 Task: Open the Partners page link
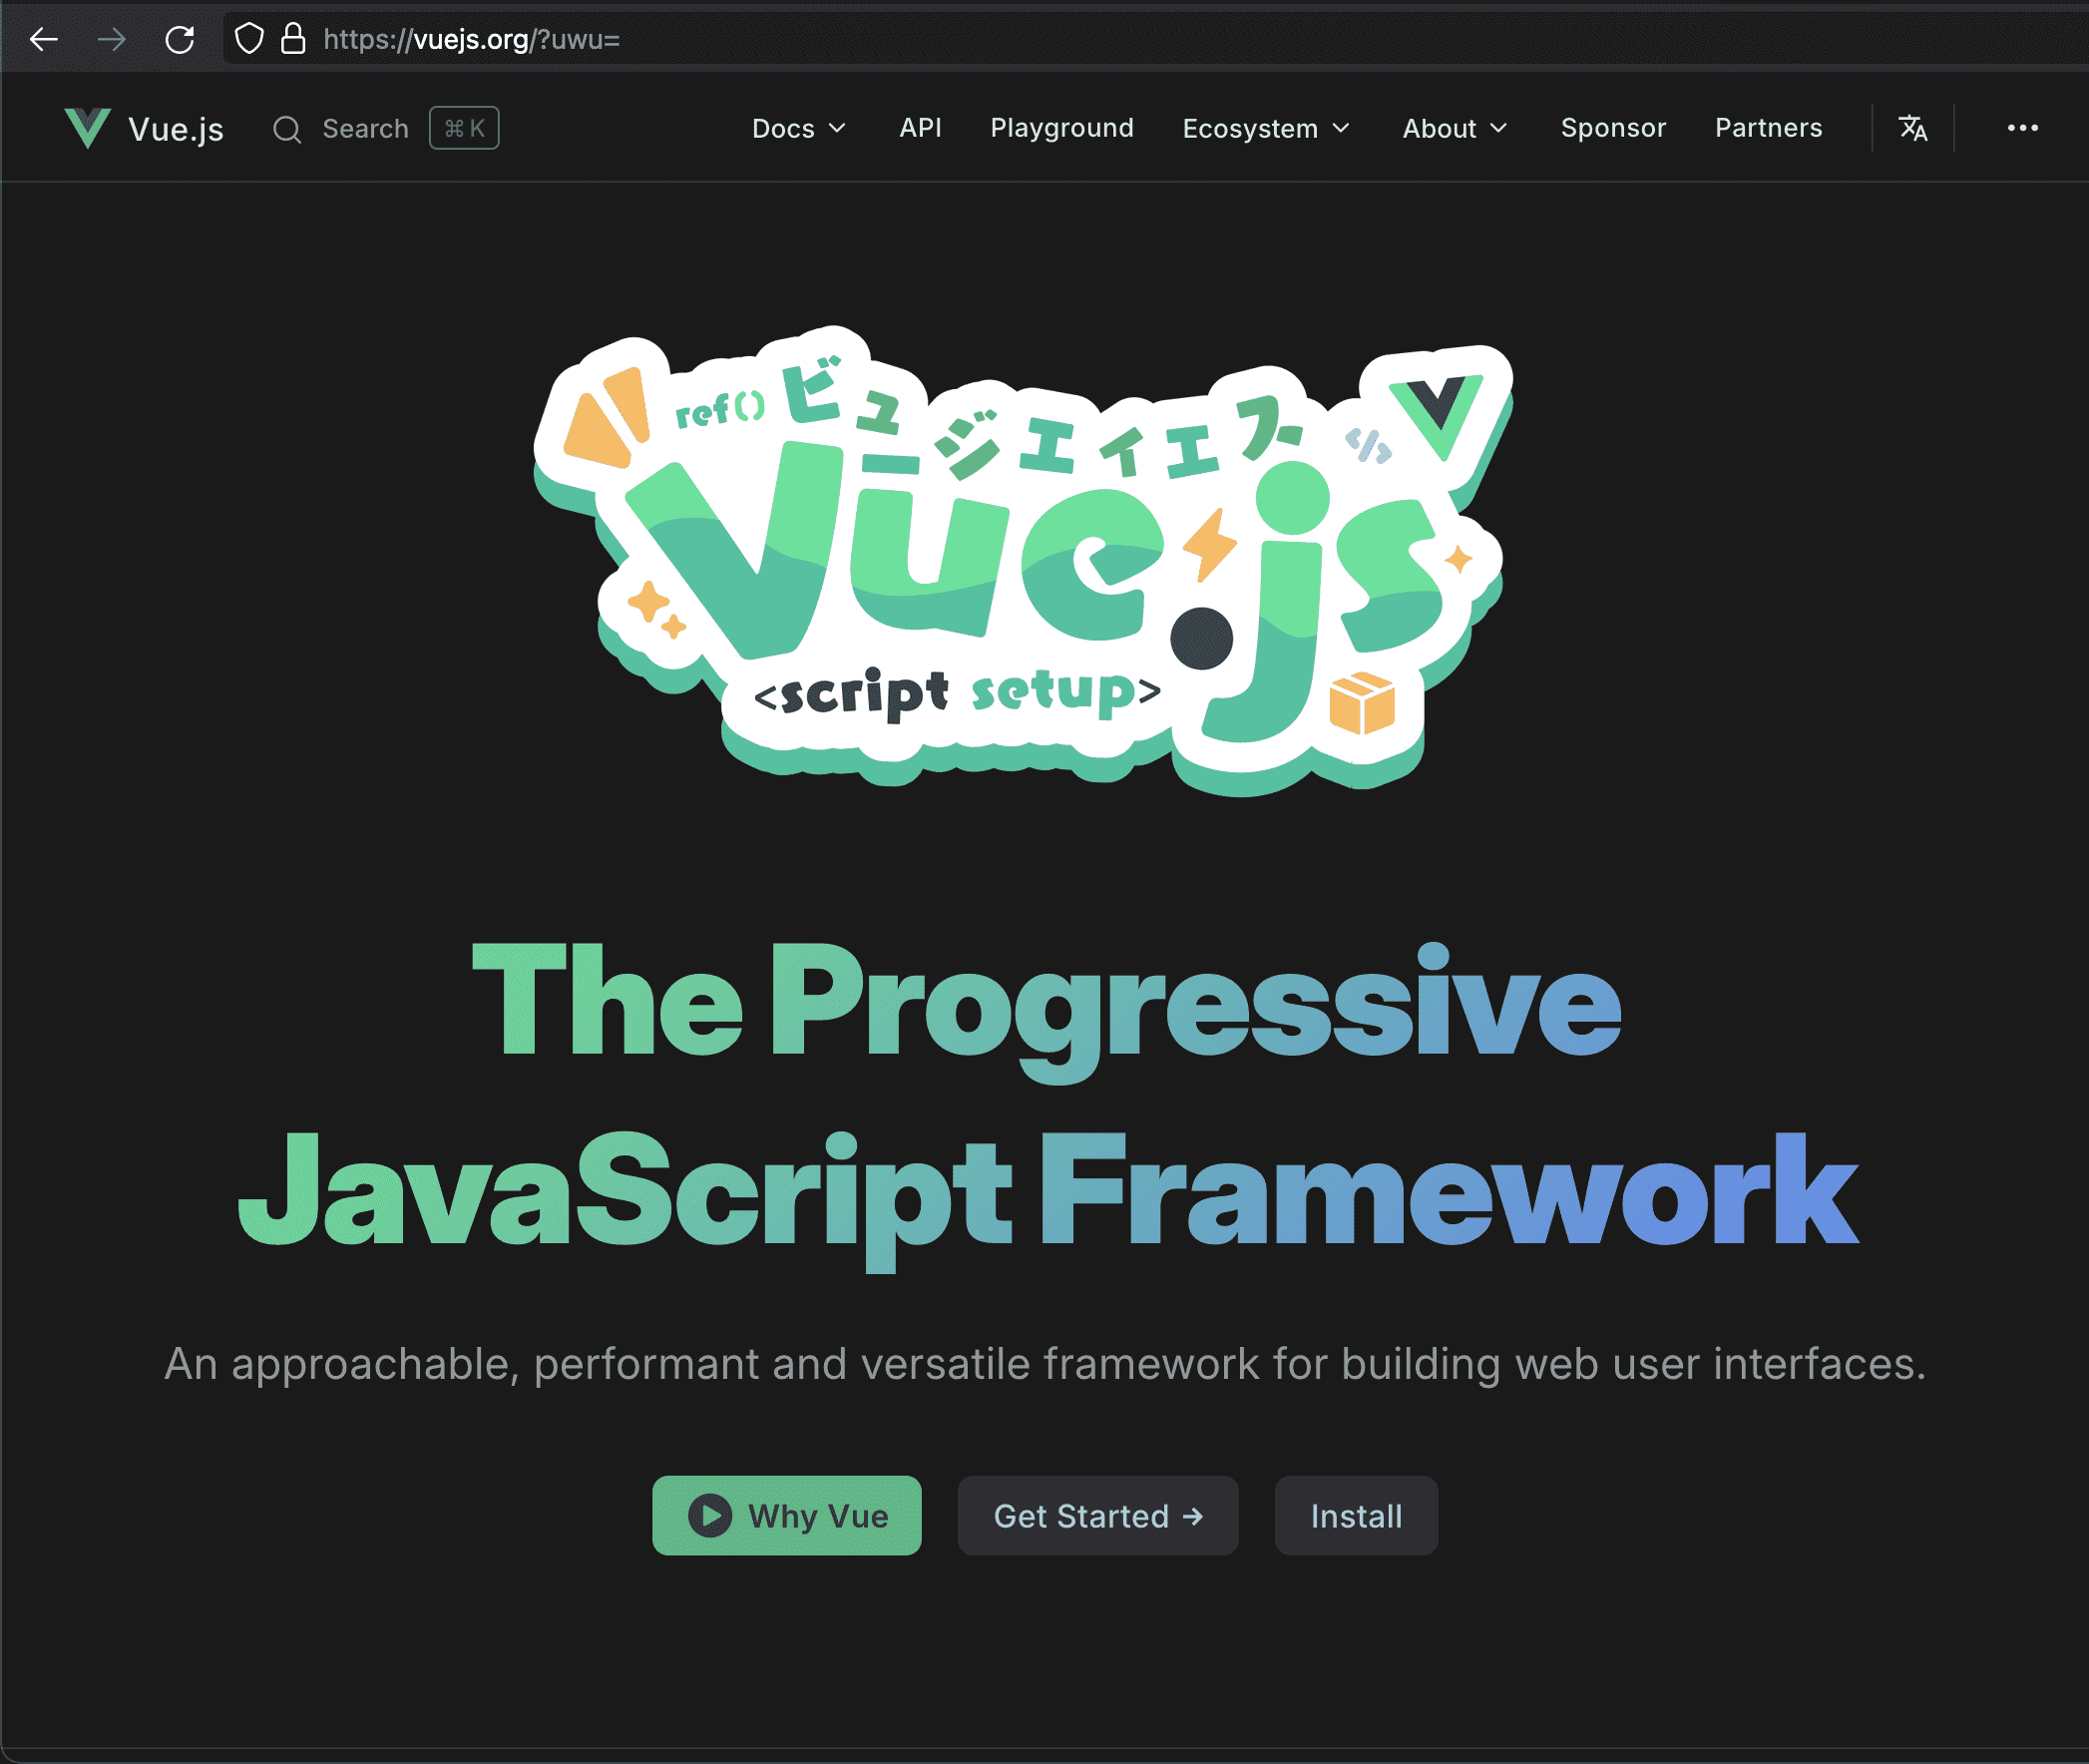[1768, 128]
